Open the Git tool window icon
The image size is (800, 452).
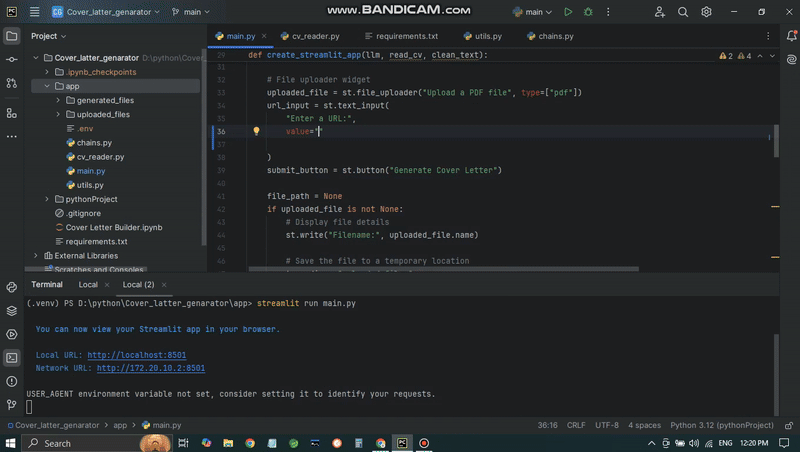point(12,405)
